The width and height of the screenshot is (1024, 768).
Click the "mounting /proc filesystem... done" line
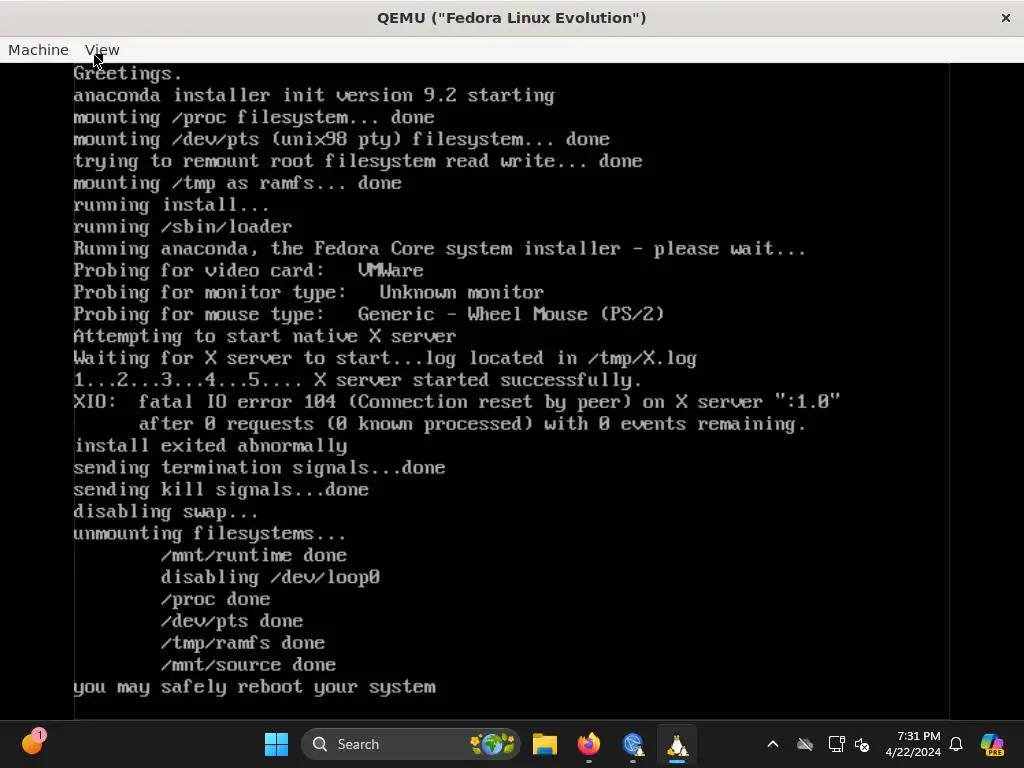pyautogui.click(x=253, y=118)
